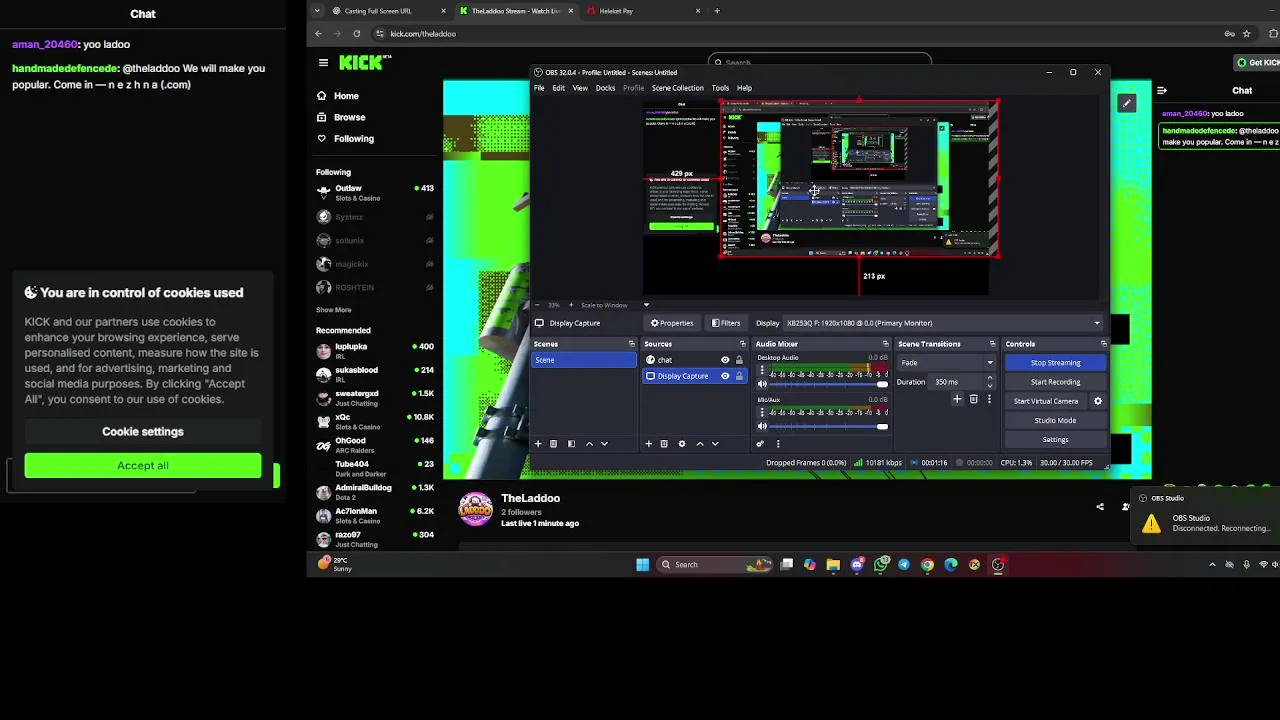Image resolution: width=1280 pixels, height=720 pixels.
Task: Click the share icon beside TheLaddoo channel
Action: tap(1100, 507)
